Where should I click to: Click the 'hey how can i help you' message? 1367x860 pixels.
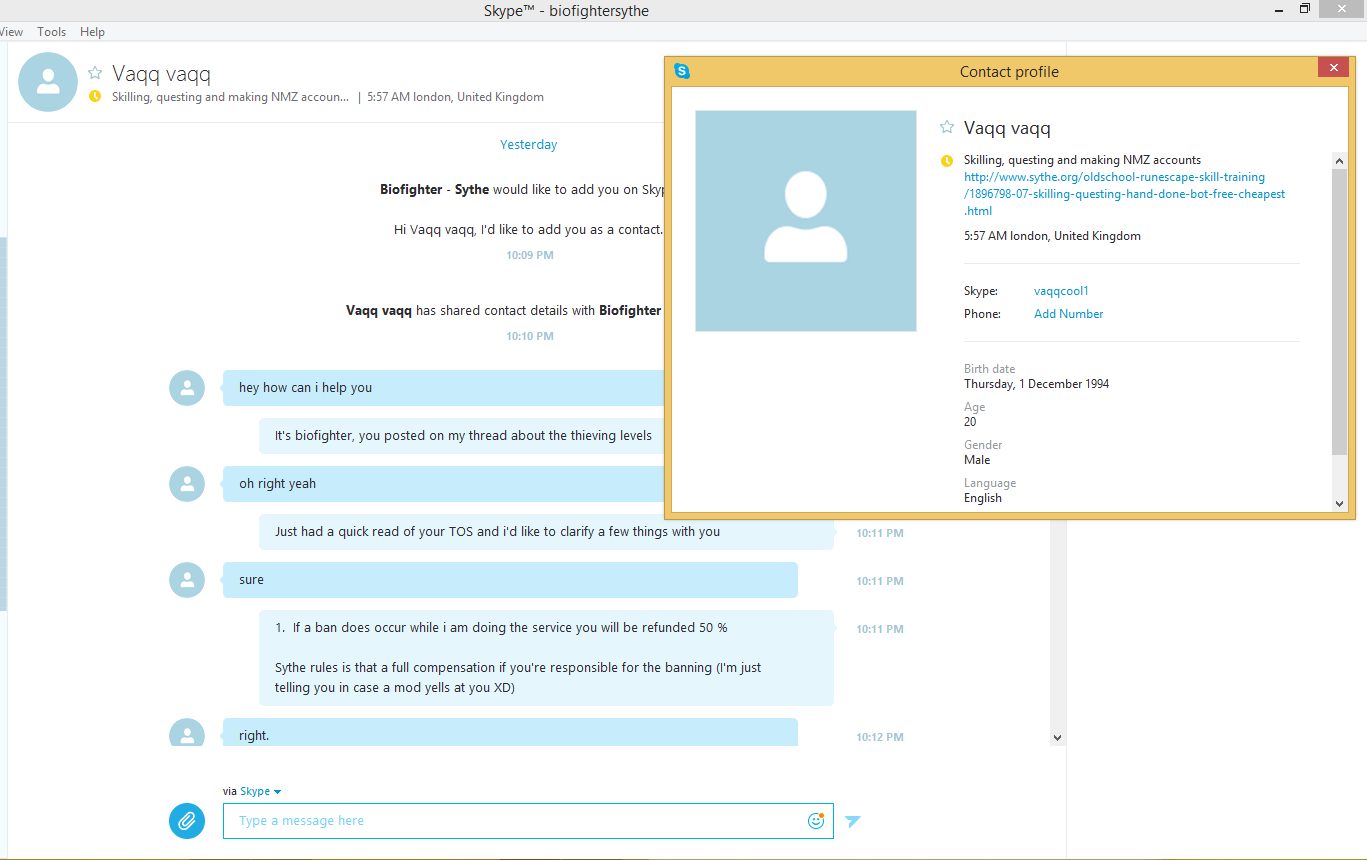click(444, 388)
